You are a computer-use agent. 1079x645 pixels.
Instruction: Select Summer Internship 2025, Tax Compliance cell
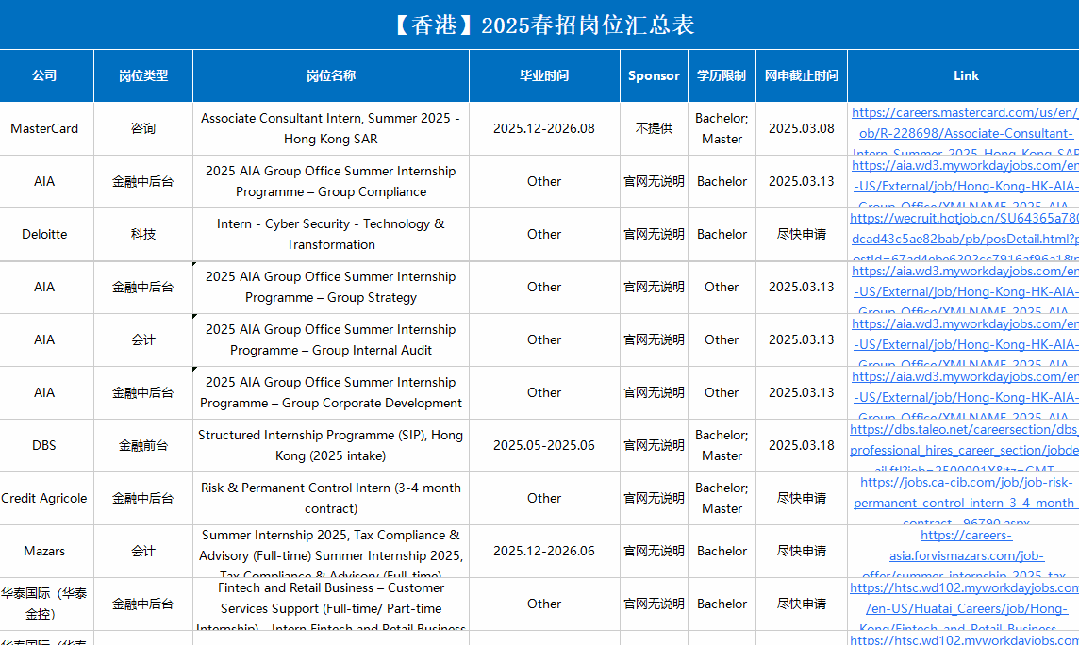tap(331, 551)
